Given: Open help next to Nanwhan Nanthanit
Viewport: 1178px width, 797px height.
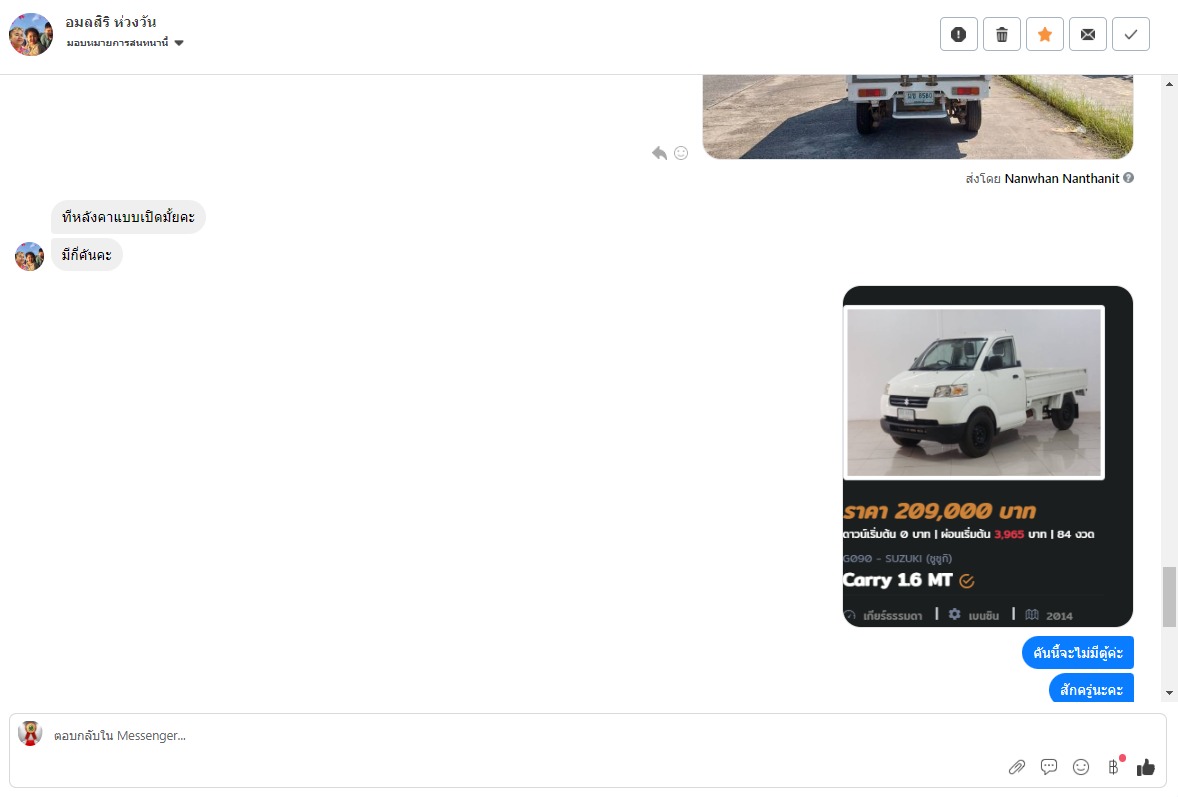Looking at the screenshot, I should pyautogui.click(x=1128, y=178).
